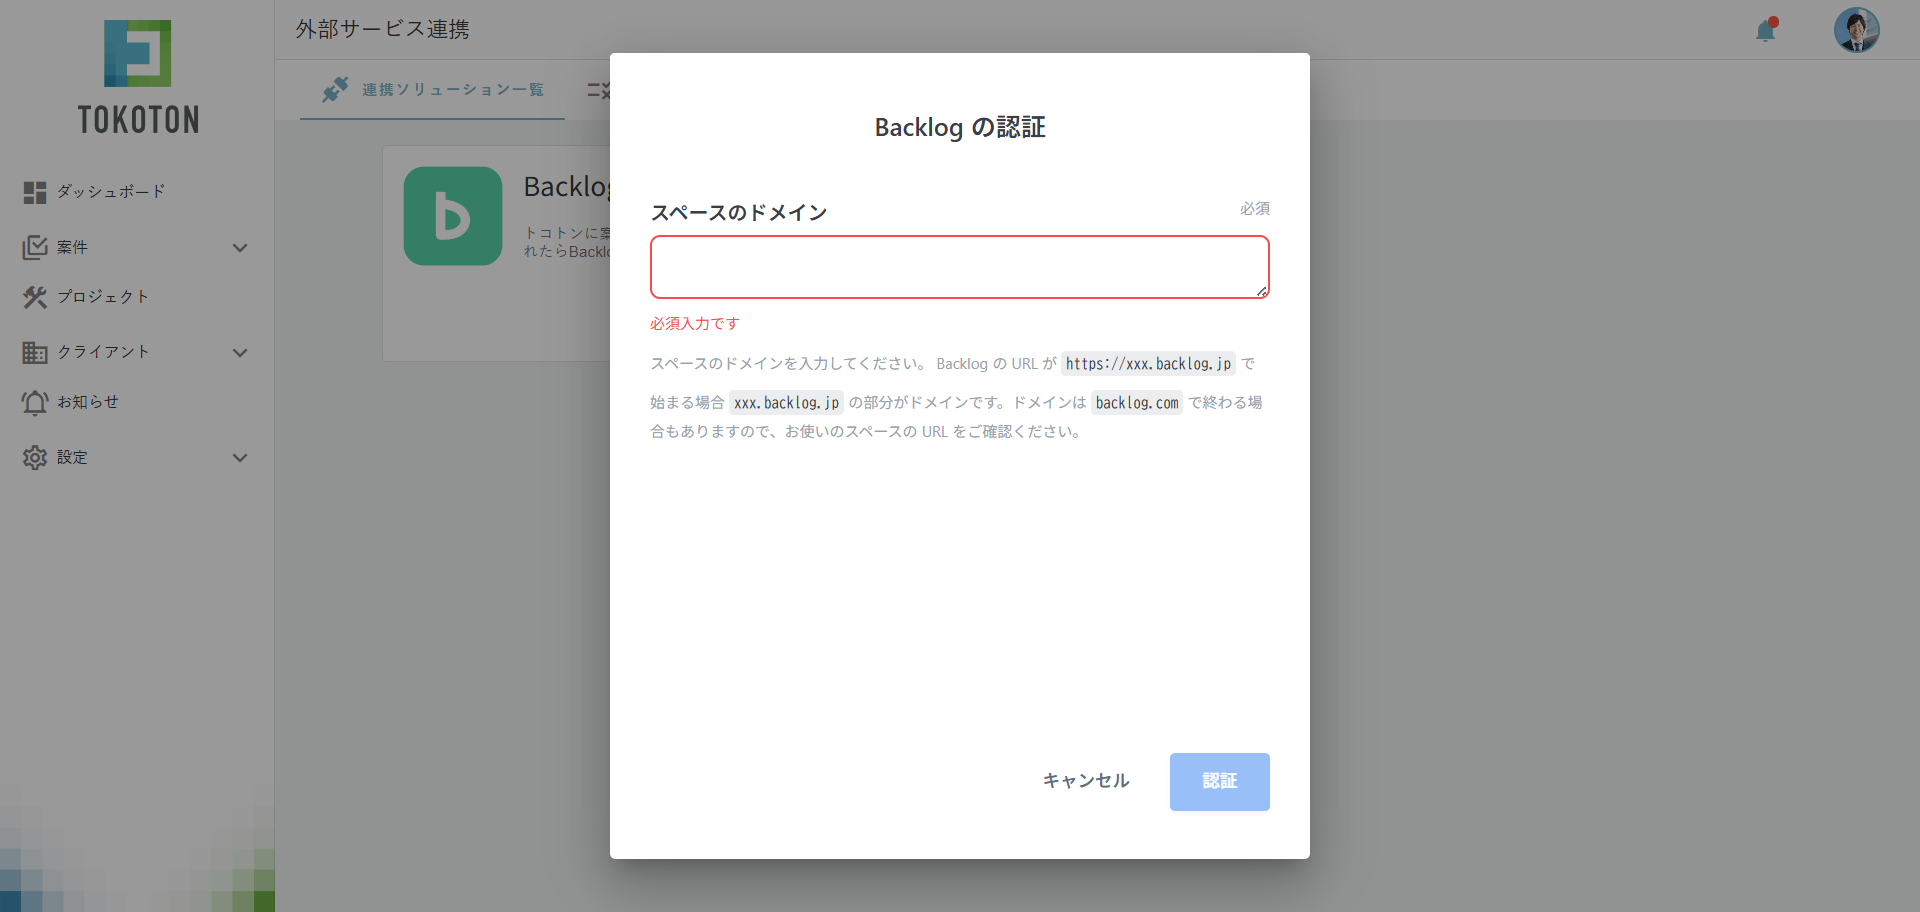Click the 必須入力です error message
Image resolution: width=1920 pixels, height=912 pixels.
[695, 323]
